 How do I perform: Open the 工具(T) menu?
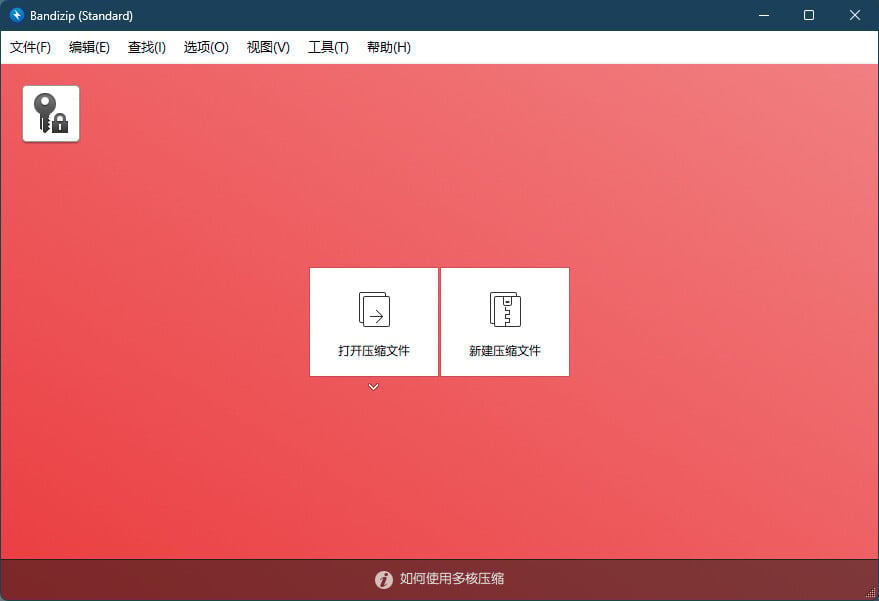click(328, 47)
